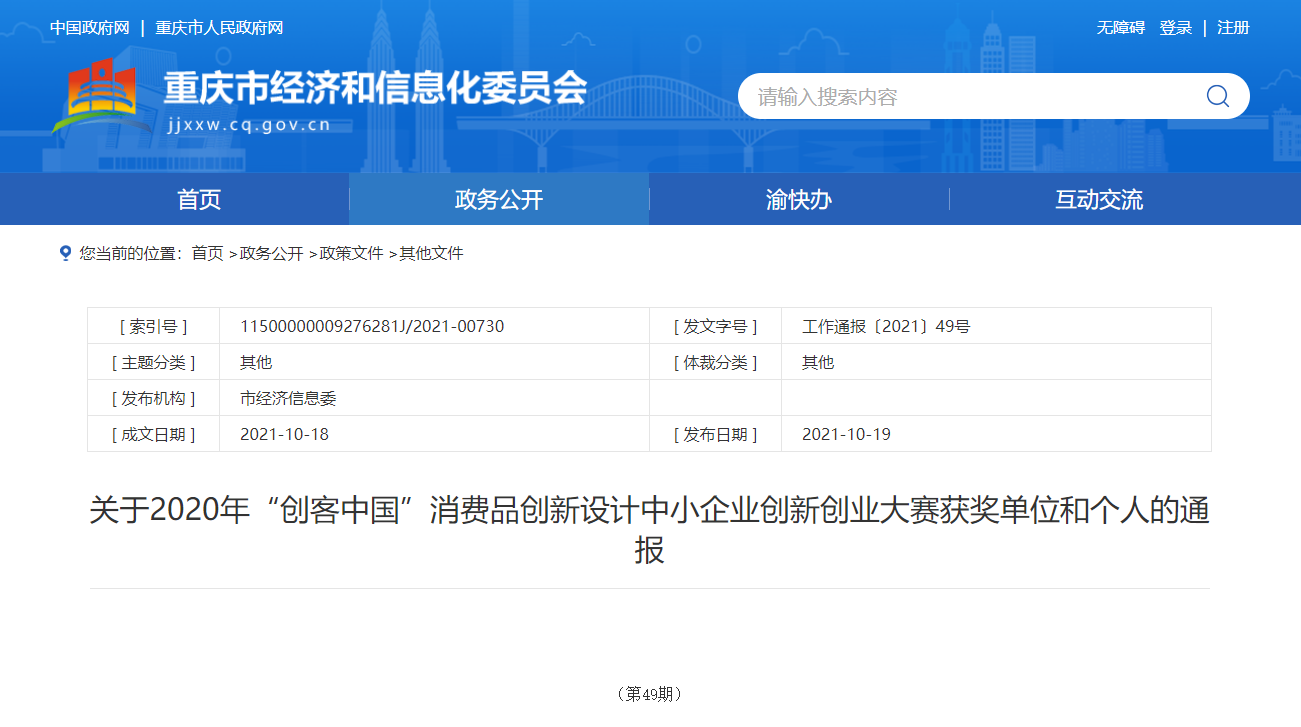1301x727 pixels.
Task: Click the 登录 login link
Action: (x=1175, y=28)
